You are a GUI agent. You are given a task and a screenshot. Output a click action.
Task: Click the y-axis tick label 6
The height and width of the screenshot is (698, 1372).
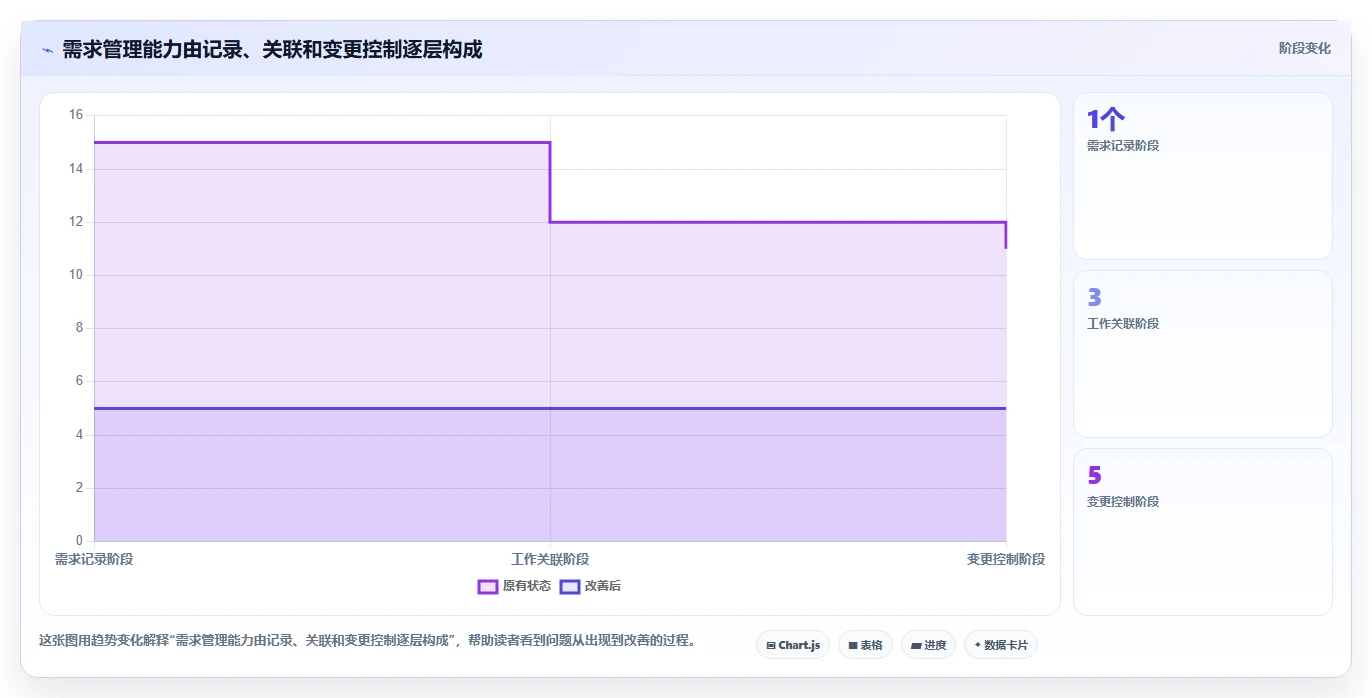coord(80,381)
